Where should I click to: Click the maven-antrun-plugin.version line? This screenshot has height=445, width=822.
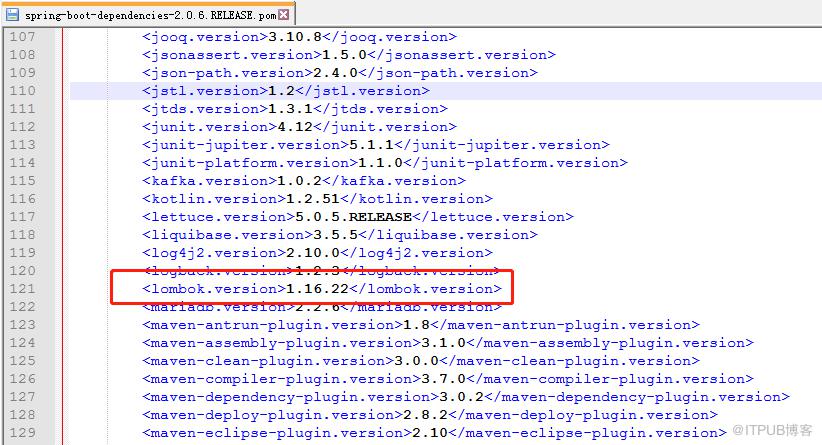(x=421, y=325)
